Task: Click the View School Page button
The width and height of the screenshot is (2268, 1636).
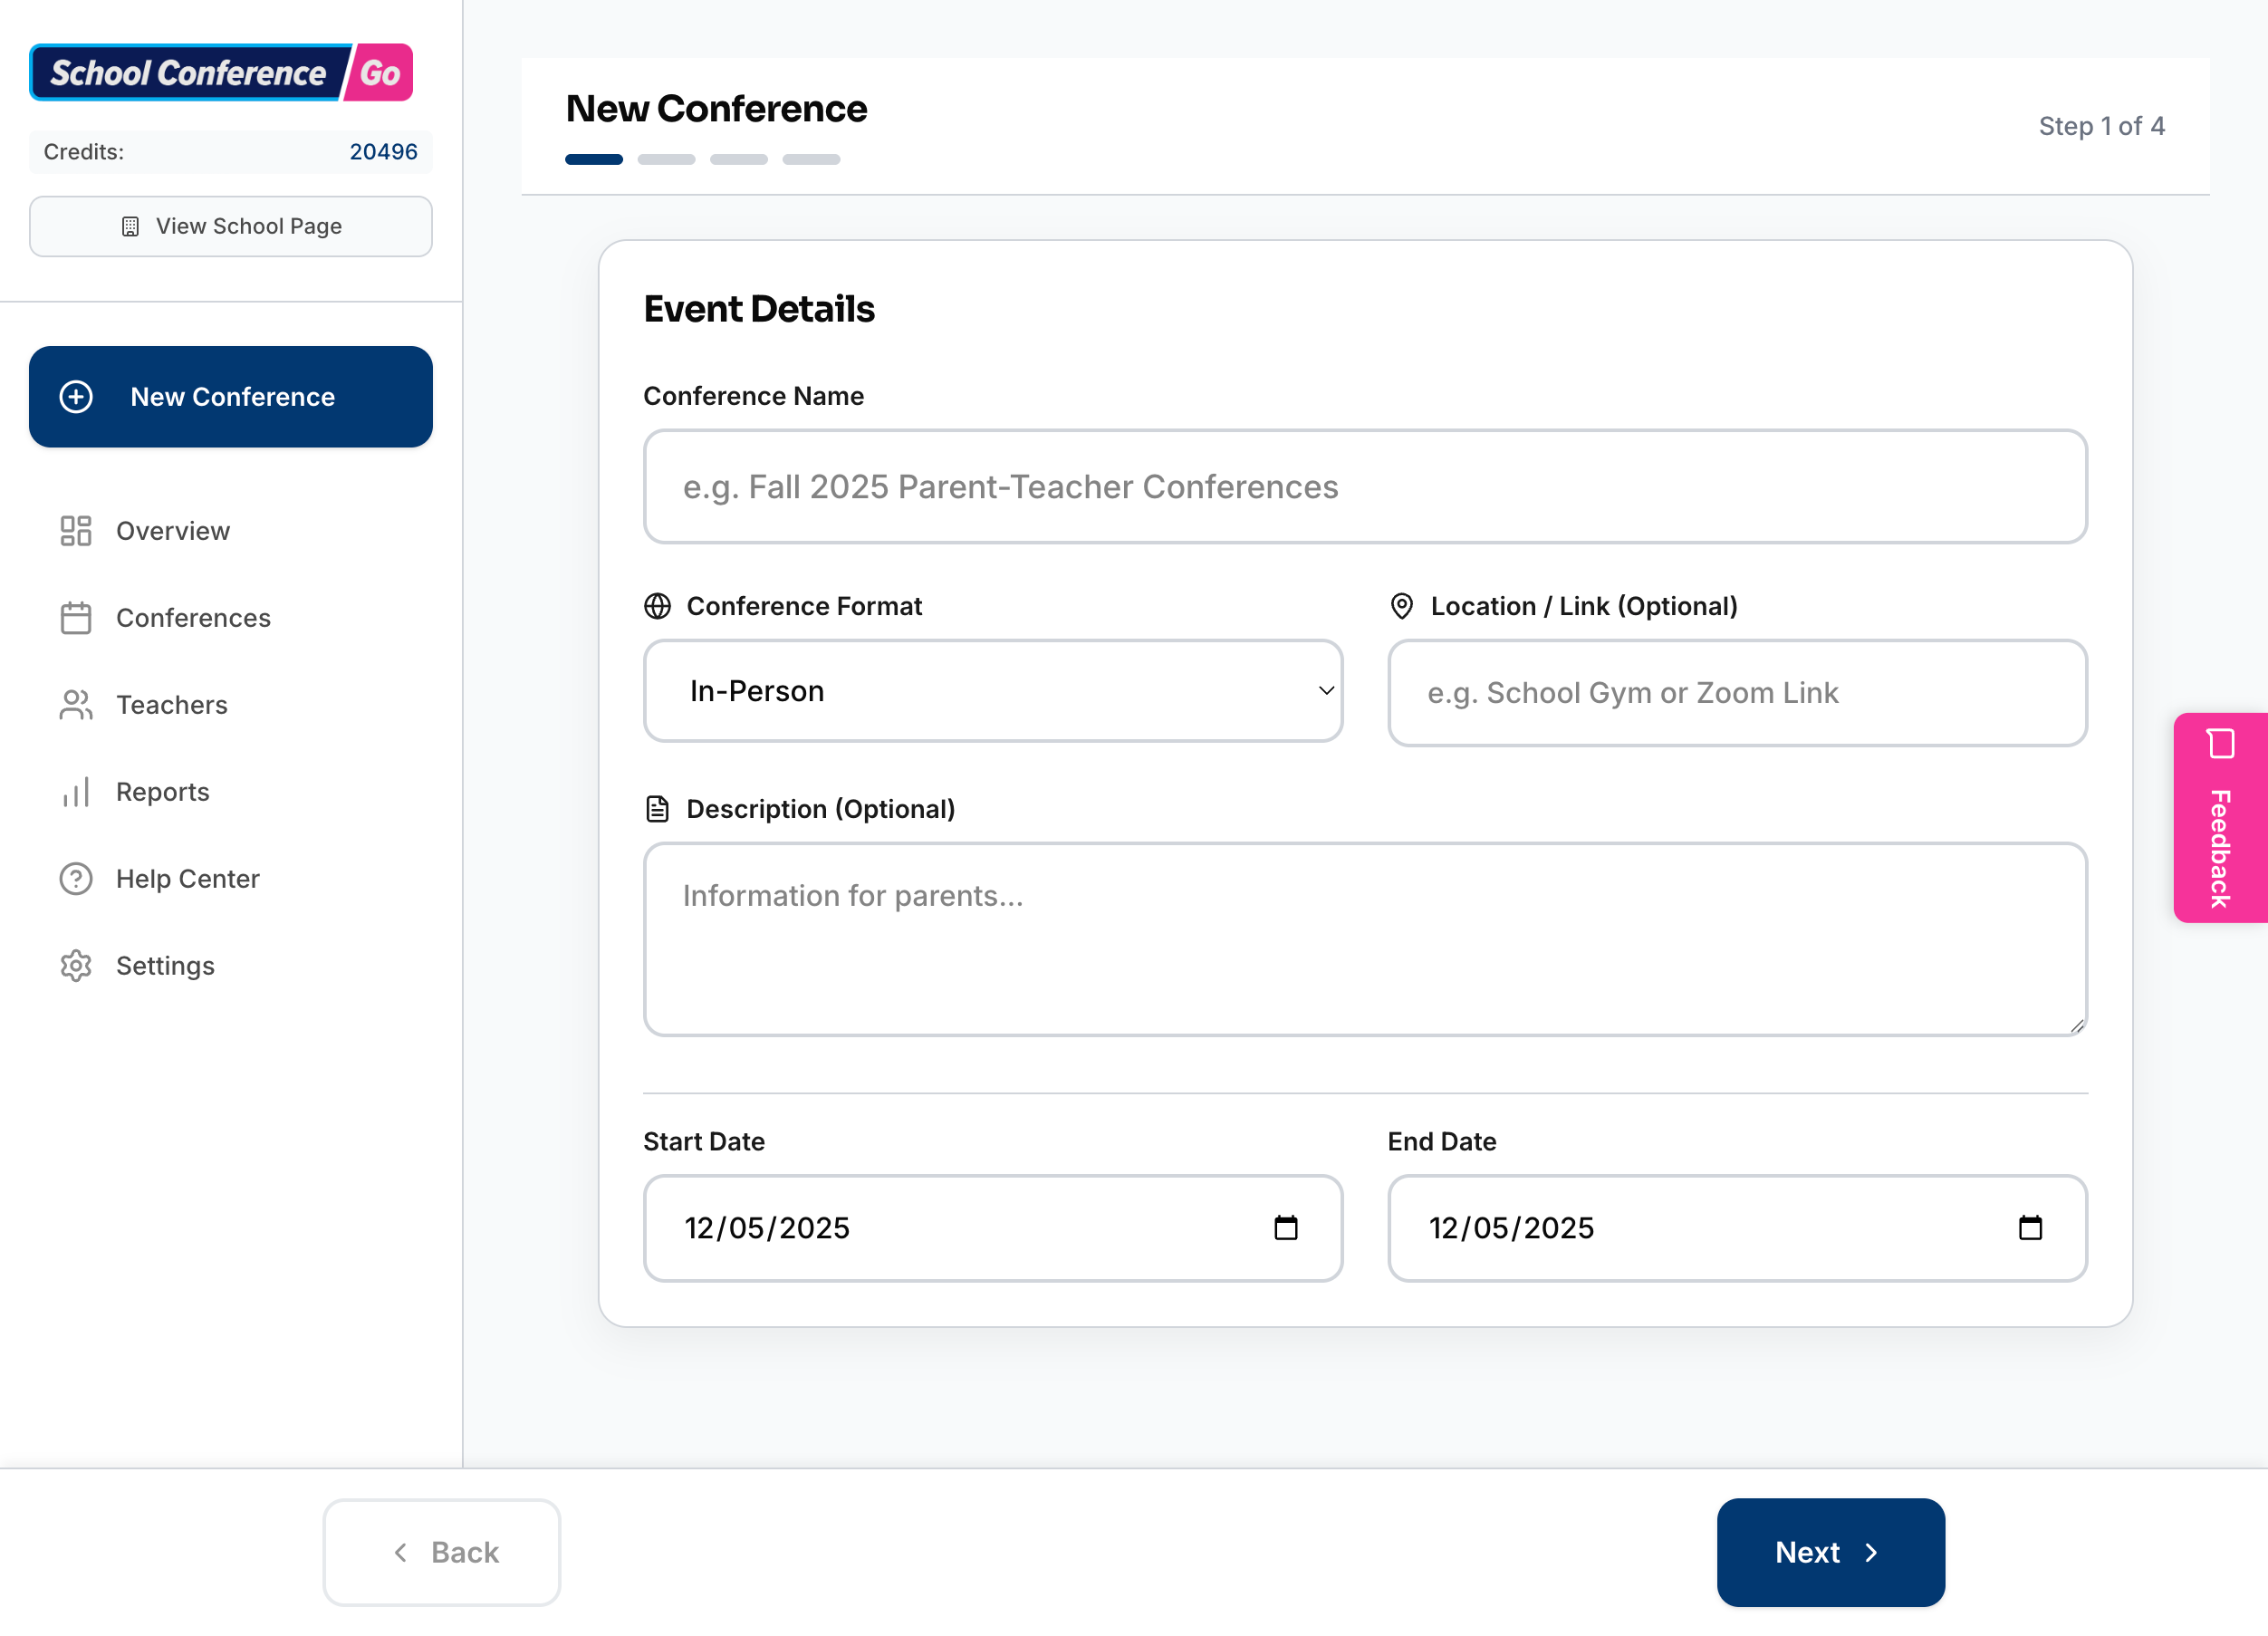Action: [231, 226]
